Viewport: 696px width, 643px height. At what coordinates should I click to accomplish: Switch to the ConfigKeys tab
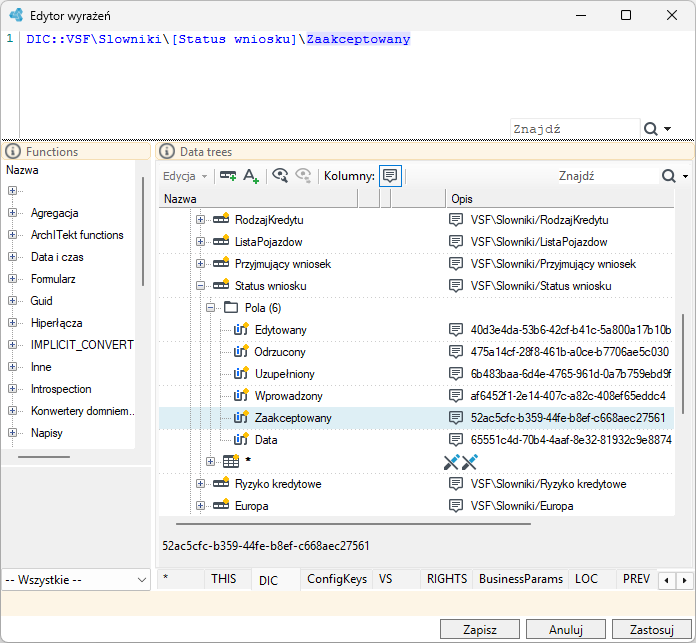(337, 579)
